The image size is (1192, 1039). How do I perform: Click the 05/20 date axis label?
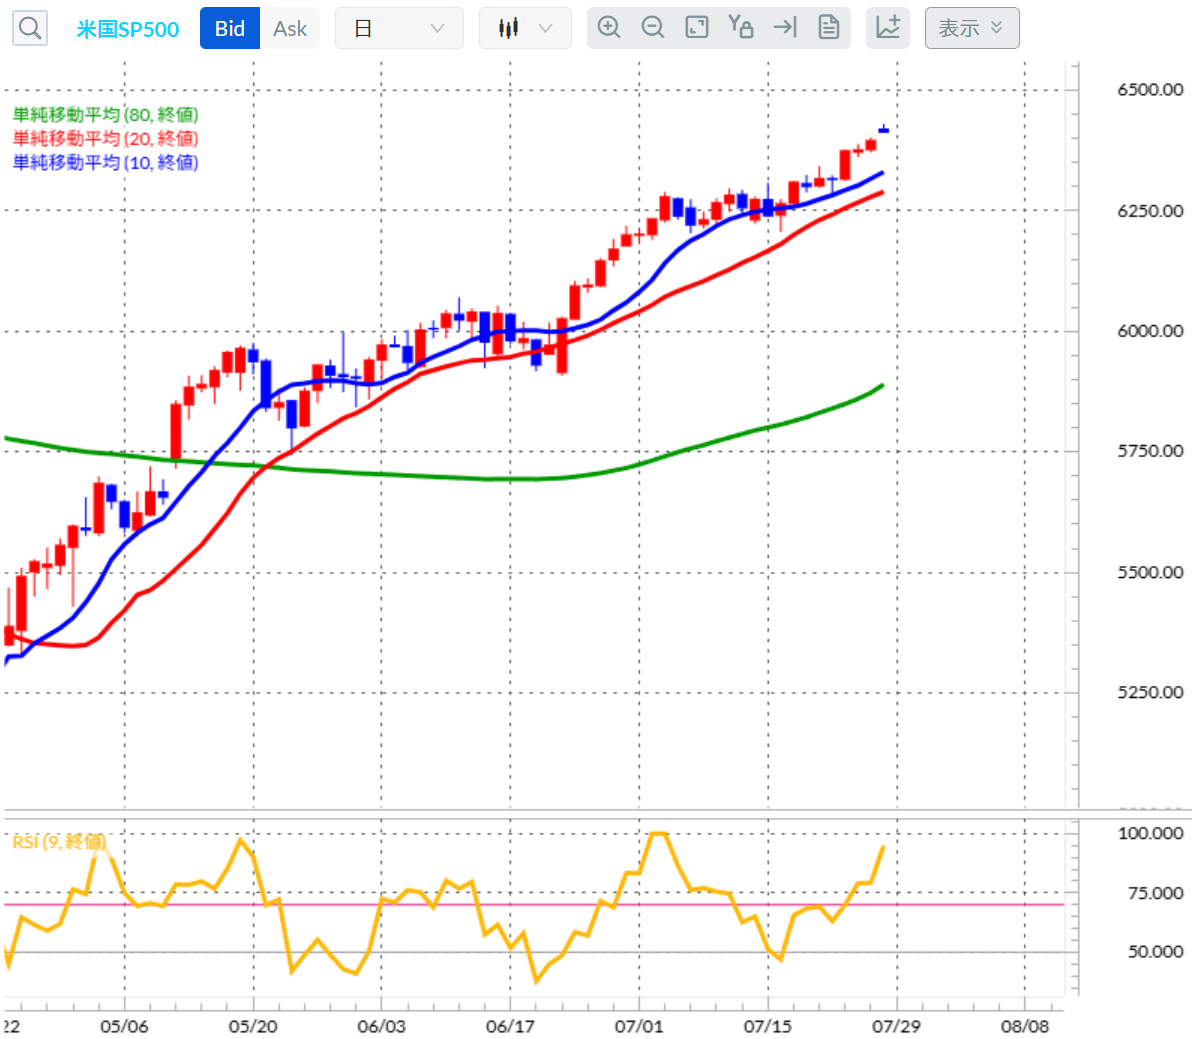253,1026
